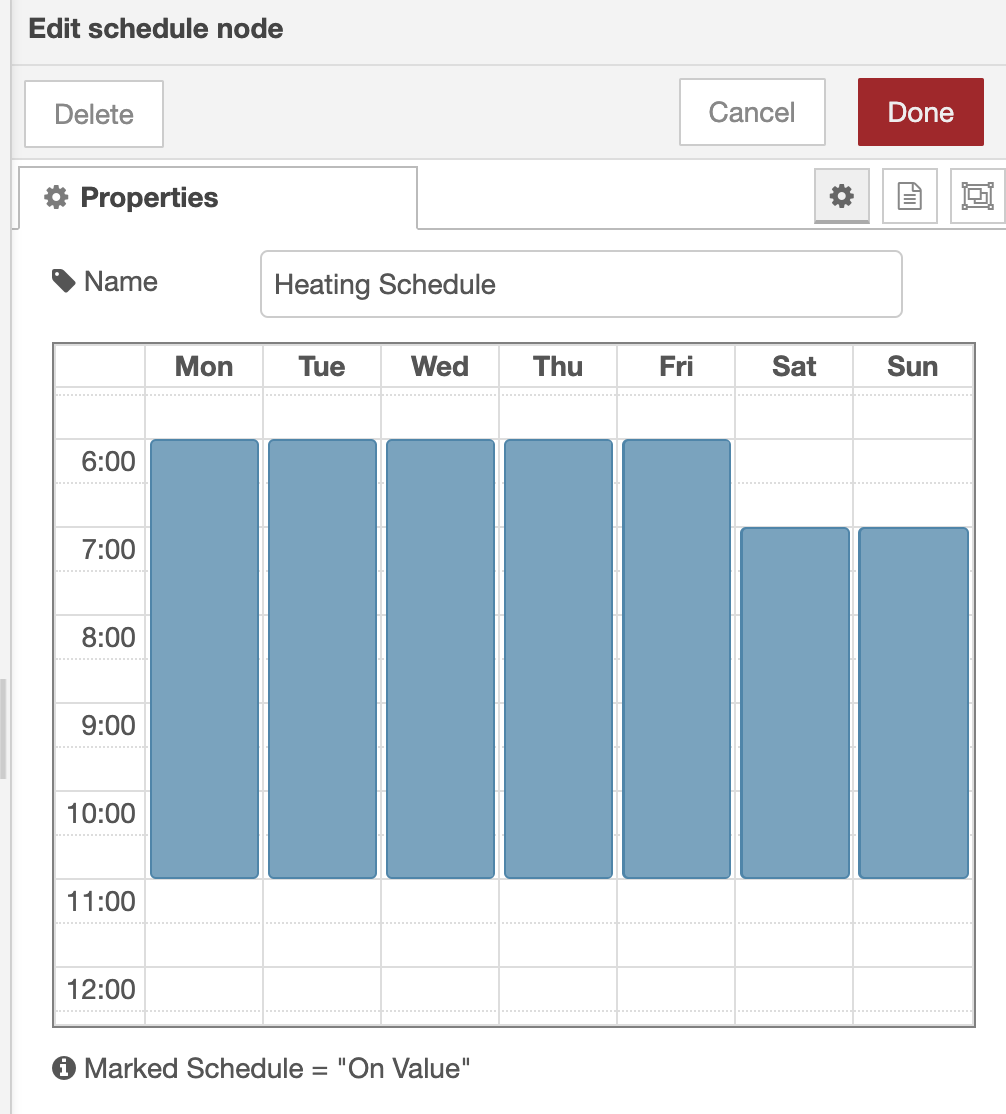Open the node description editor icon

(x=909, y=196)
